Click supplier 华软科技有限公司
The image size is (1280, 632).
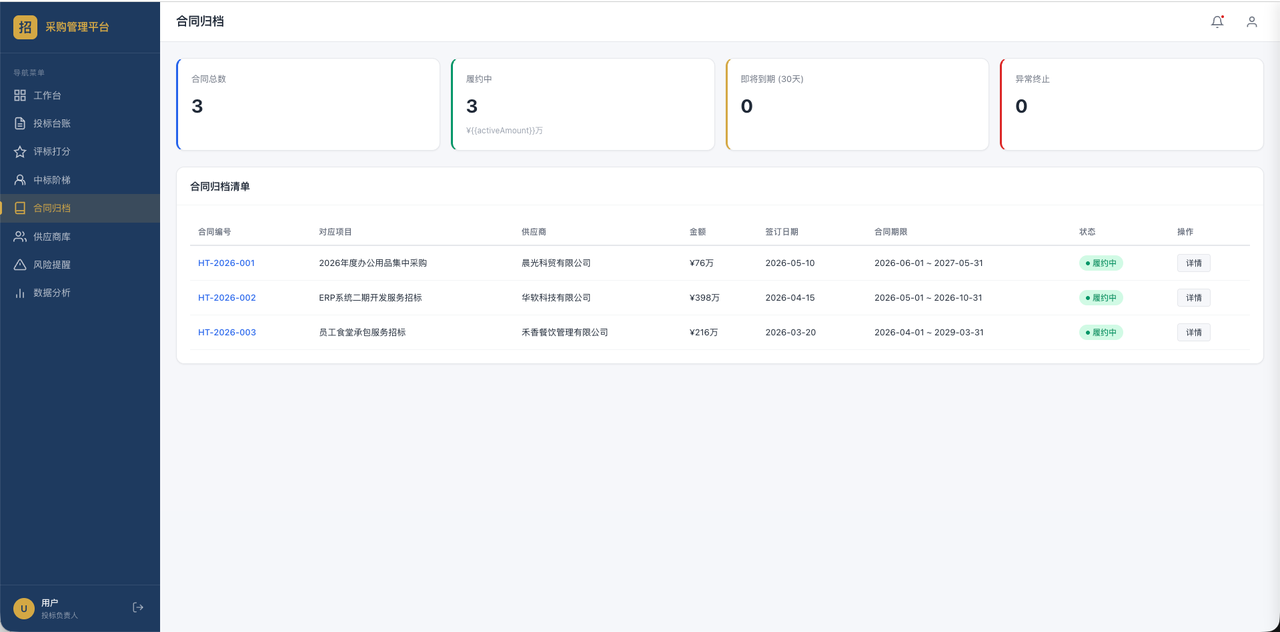pyautogui.click(x=556, y=298)
